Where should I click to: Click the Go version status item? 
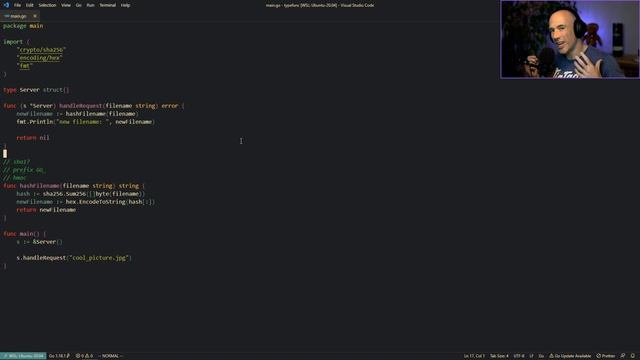59,356
